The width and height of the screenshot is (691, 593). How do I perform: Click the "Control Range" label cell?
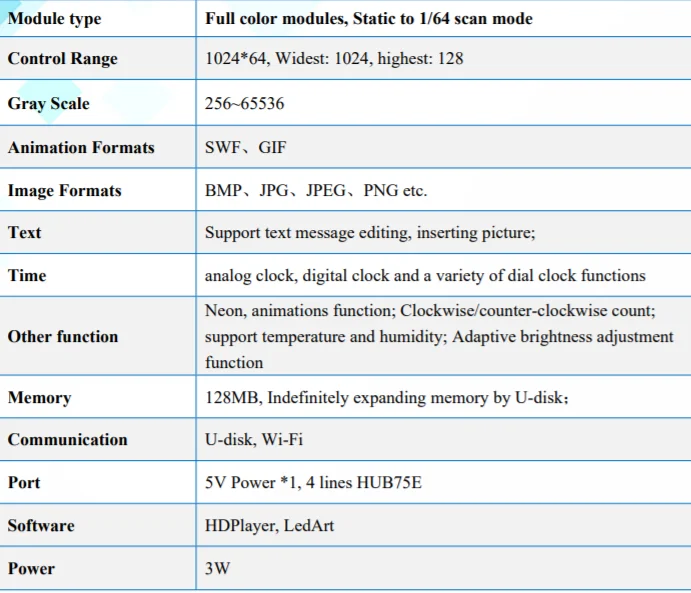point(62,59)
